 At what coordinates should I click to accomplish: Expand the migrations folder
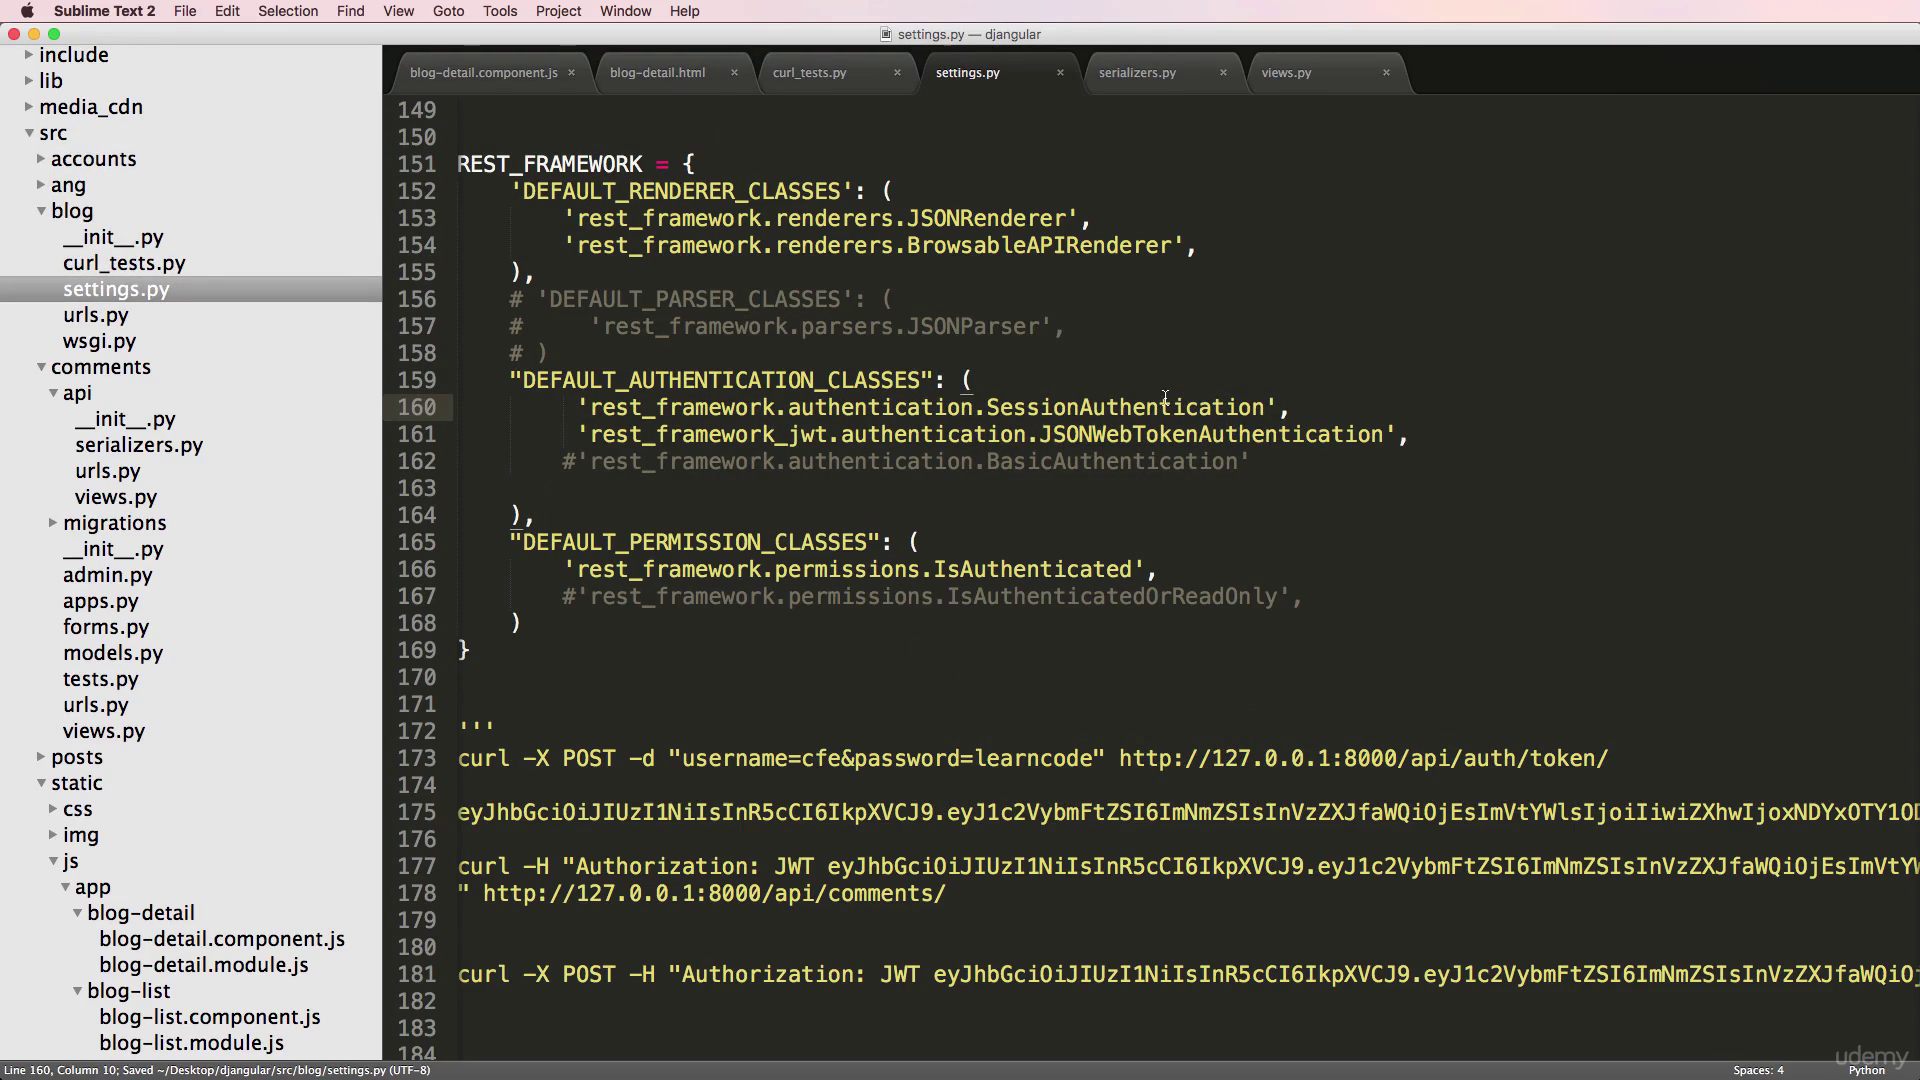point(53,523)
